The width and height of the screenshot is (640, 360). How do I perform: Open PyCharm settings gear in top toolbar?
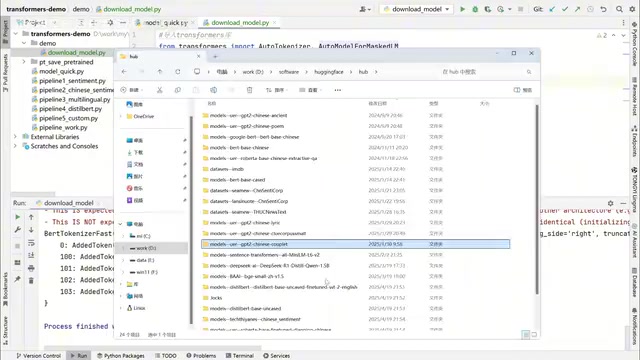click(x=632, y=9)
